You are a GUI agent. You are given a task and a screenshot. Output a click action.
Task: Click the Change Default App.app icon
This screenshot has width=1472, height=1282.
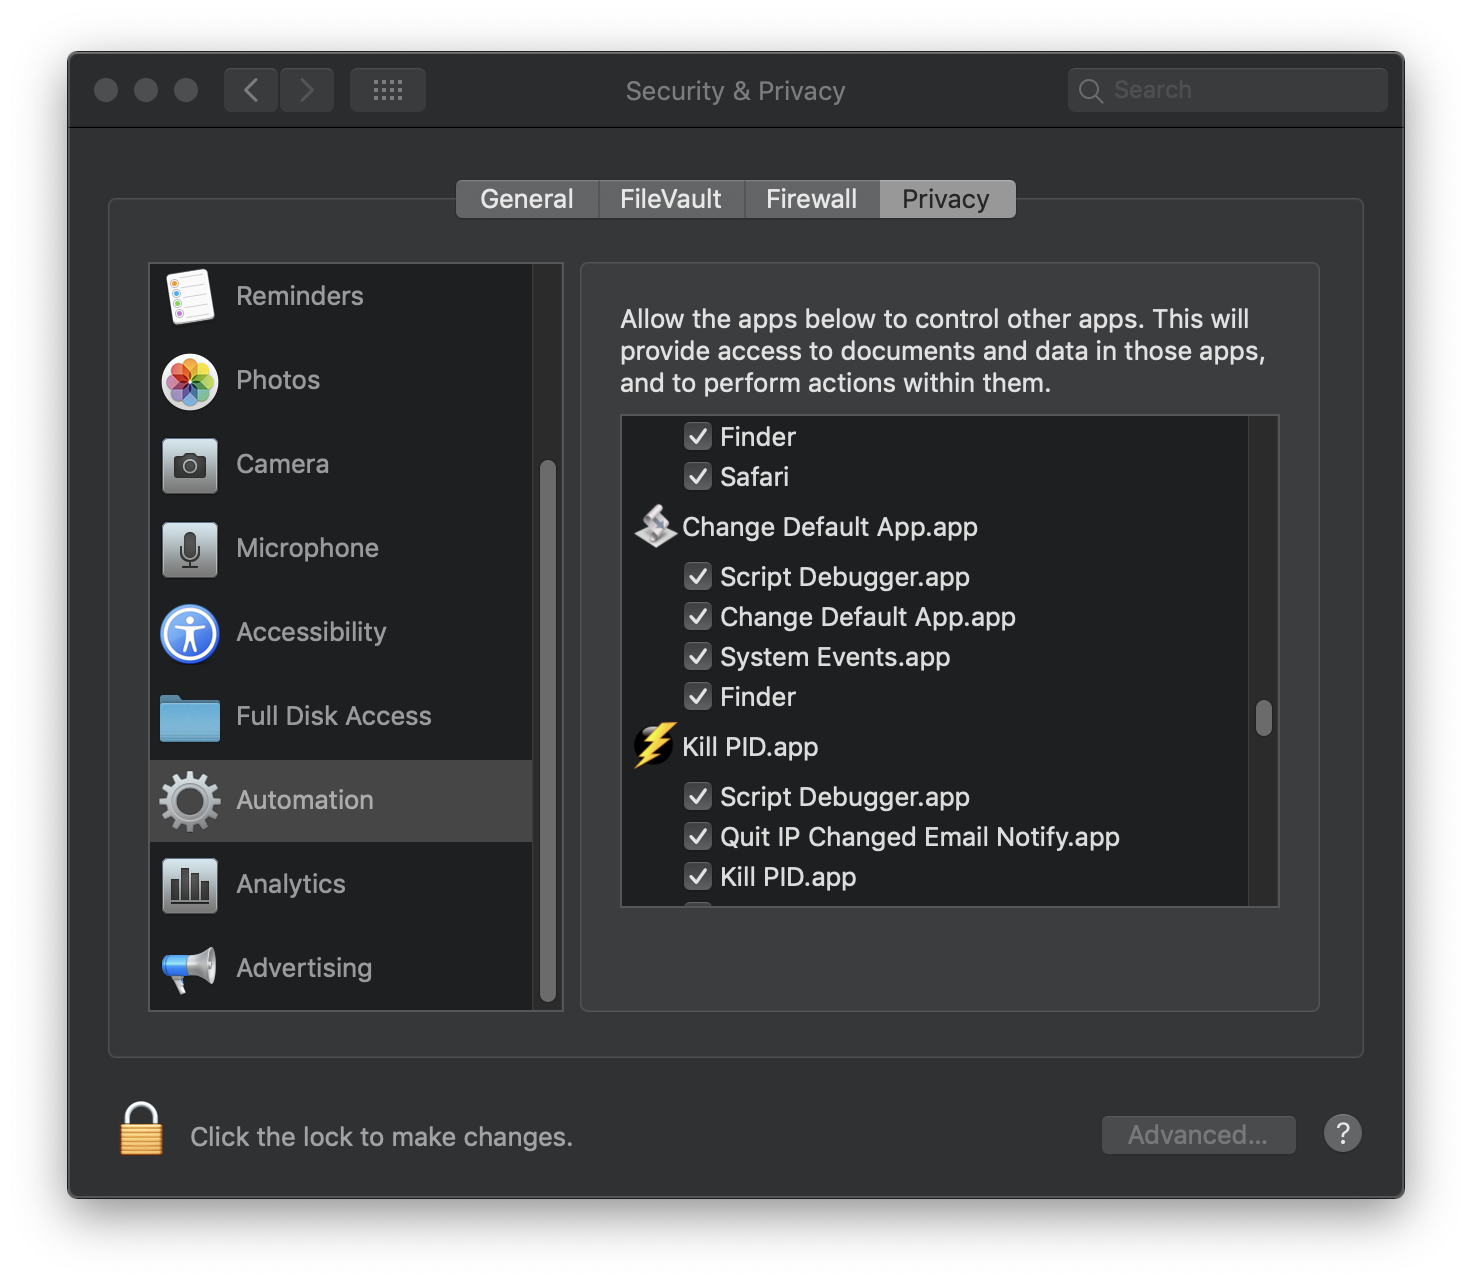[x=656, y=526]
